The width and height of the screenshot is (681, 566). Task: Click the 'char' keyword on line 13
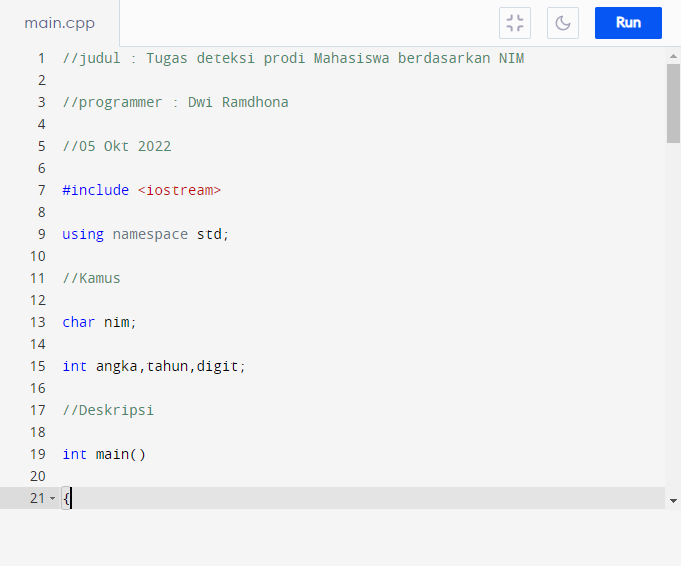point(79,322)
